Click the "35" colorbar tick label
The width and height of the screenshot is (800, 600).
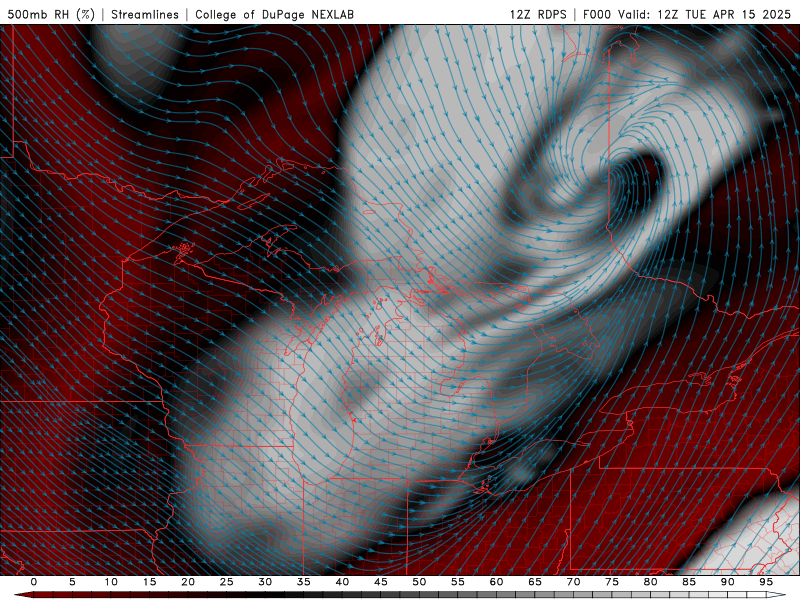click(304, 582)
